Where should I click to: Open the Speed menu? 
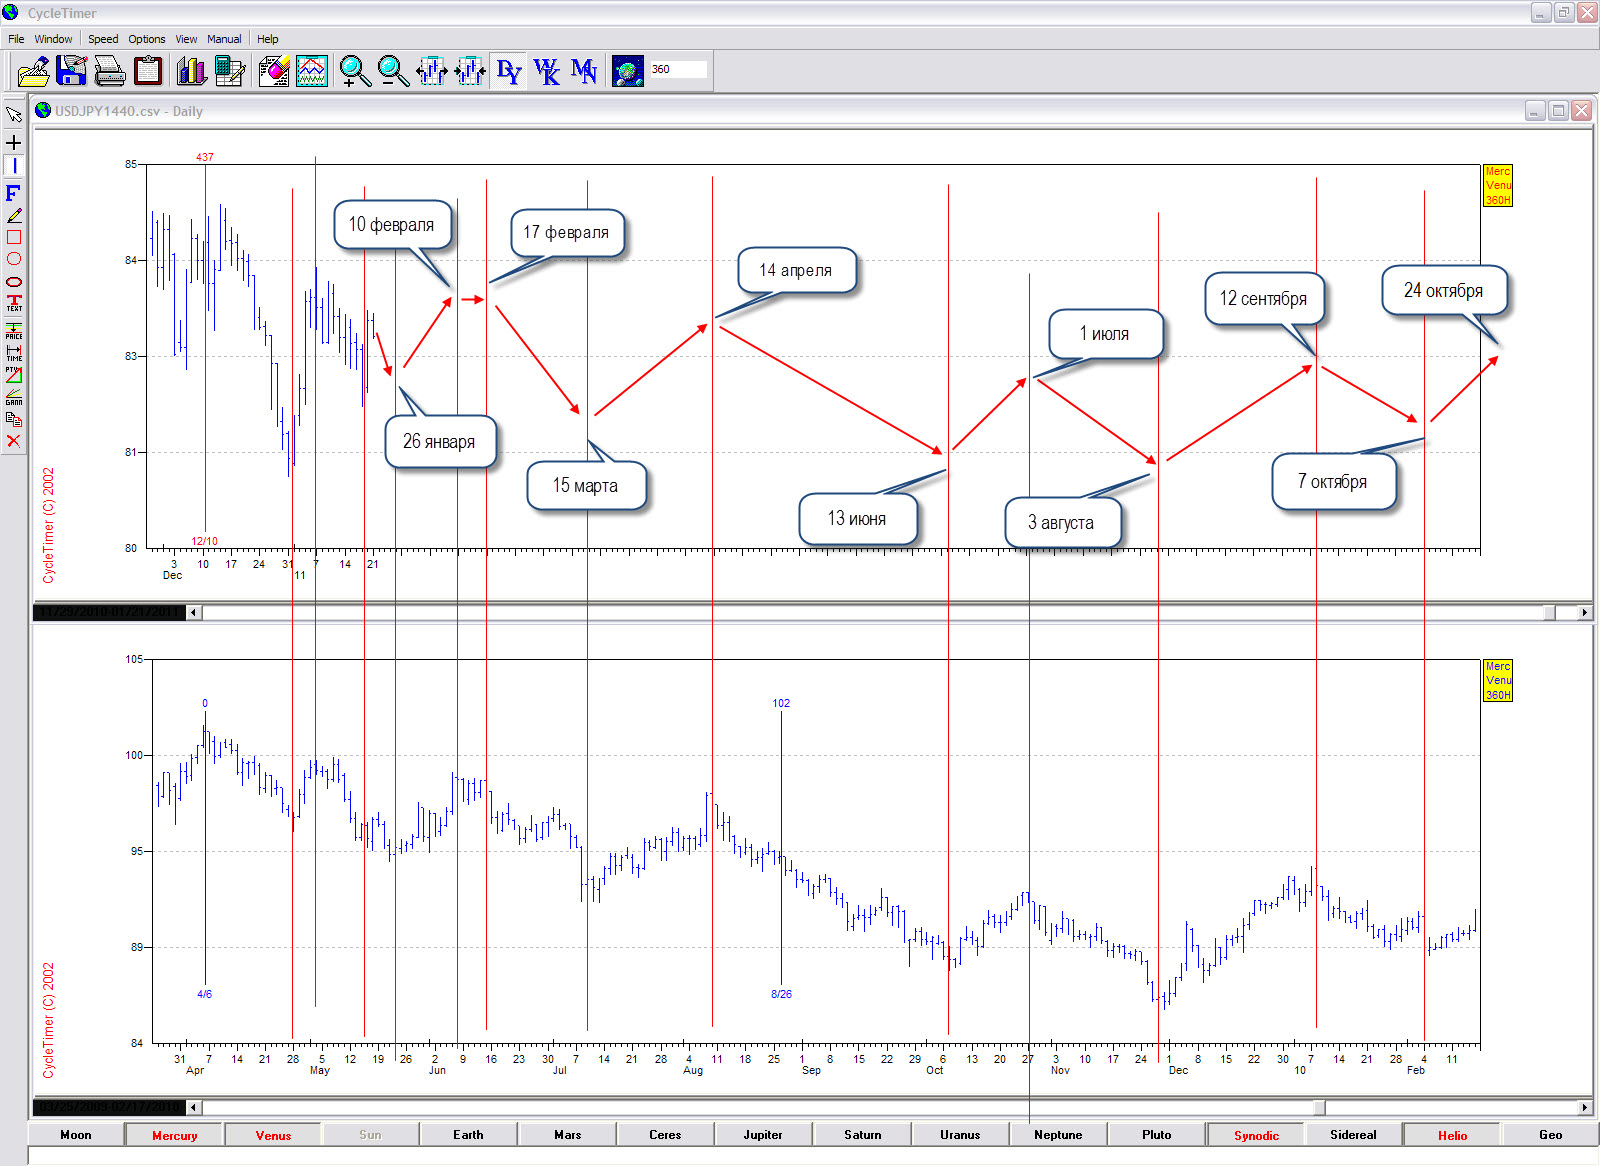click(x=103, y=39)
